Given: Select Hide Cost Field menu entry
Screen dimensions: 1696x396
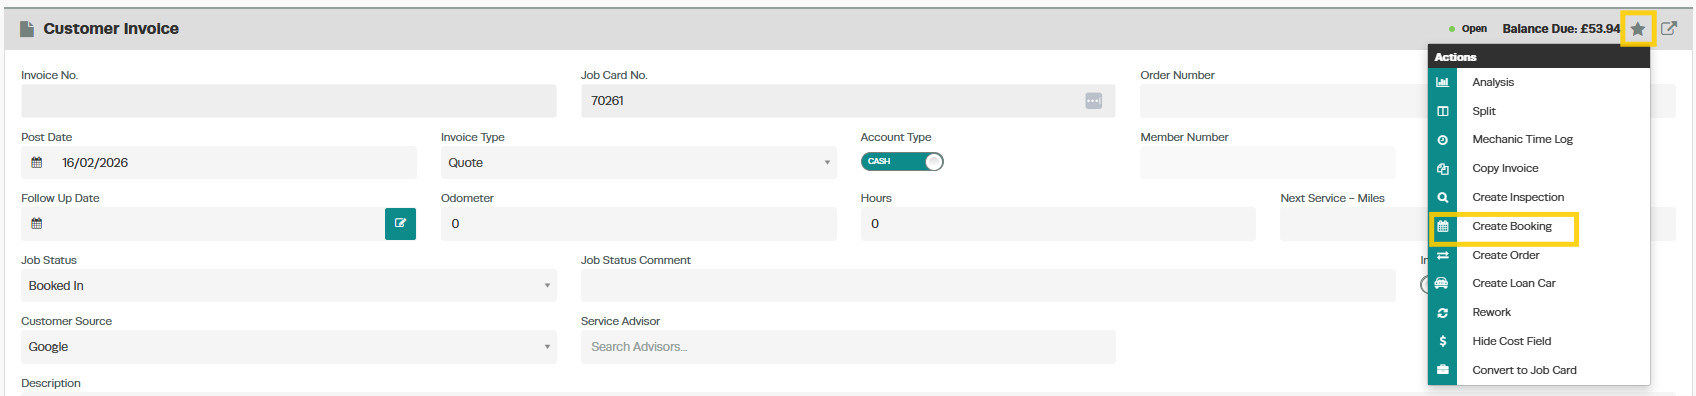Looking at the screenshot, I should 1511,341.
